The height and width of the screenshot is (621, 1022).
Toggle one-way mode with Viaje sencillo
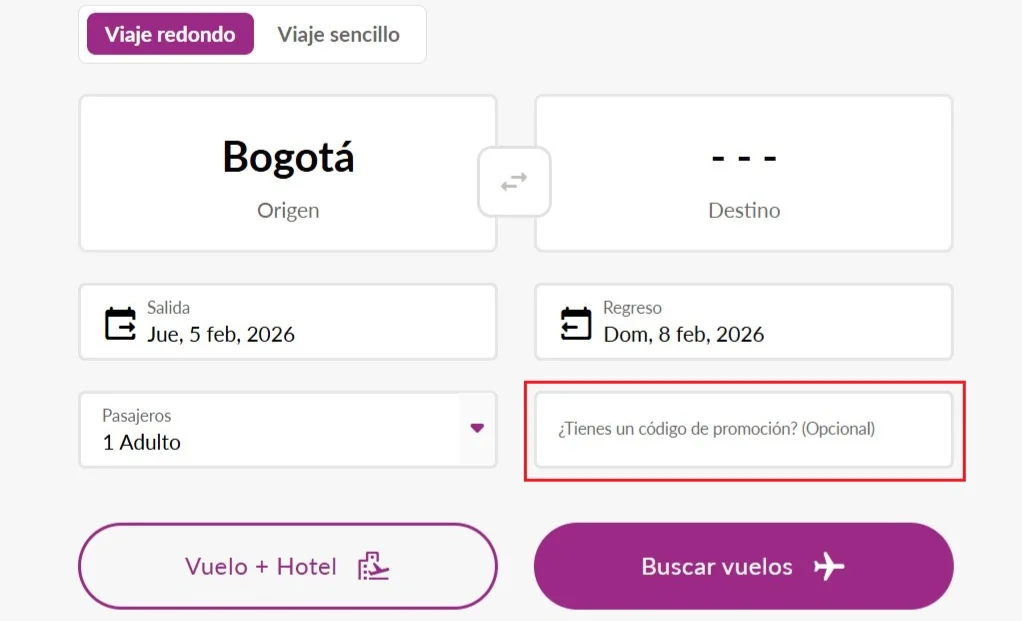pos(340,34)
